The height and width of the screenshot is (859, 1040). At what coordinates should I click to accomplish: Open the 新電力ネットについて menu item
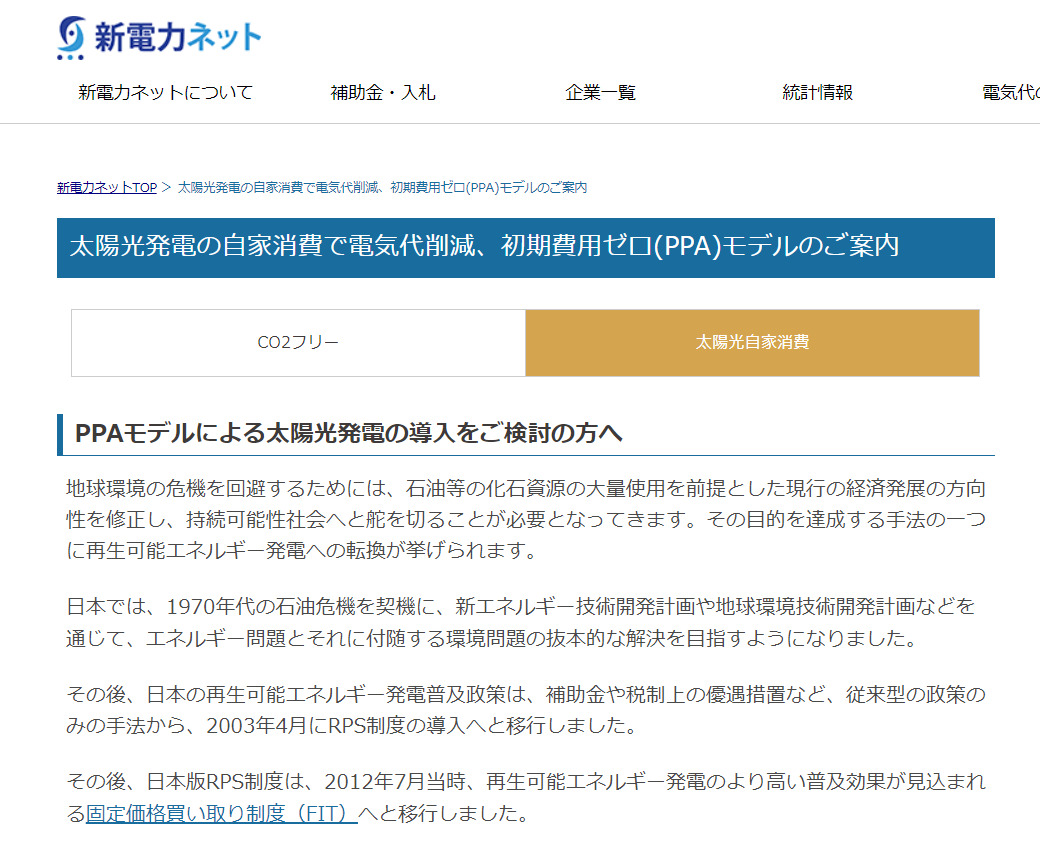(x=165, y=93)
